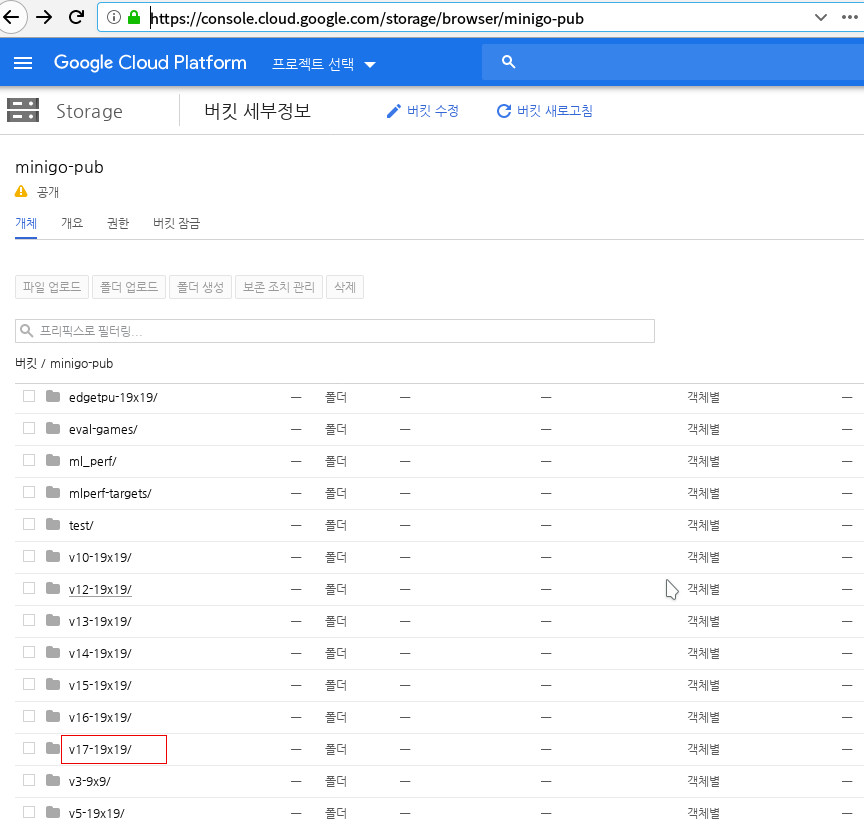This screenshot has width=864, height=828.
Task: Open the address bar history dropdown arrow
Action: coord(820,18)
